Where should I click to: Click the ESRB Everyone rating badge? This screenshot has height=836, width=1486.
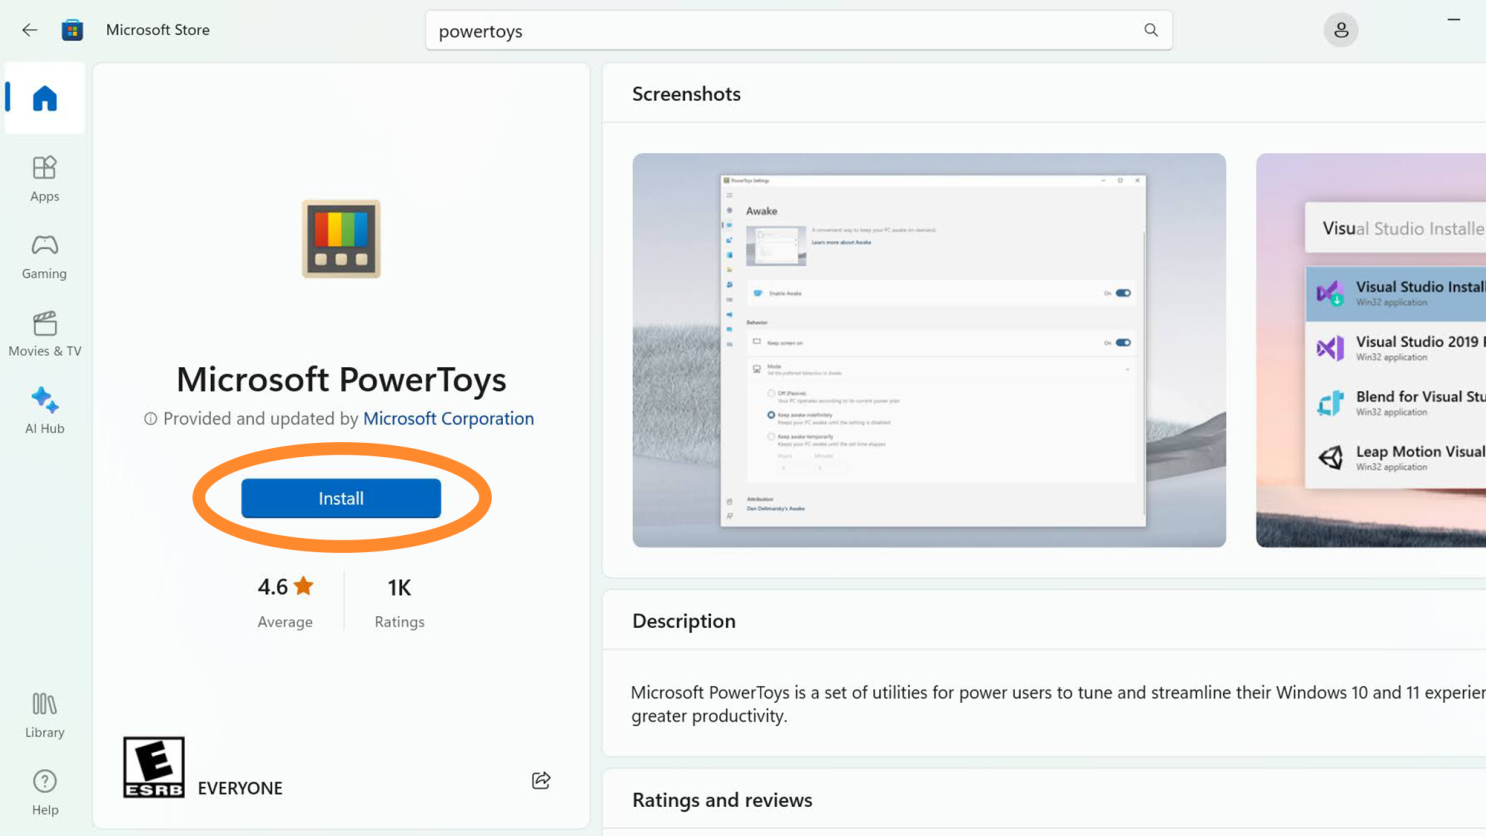[152, 767]
